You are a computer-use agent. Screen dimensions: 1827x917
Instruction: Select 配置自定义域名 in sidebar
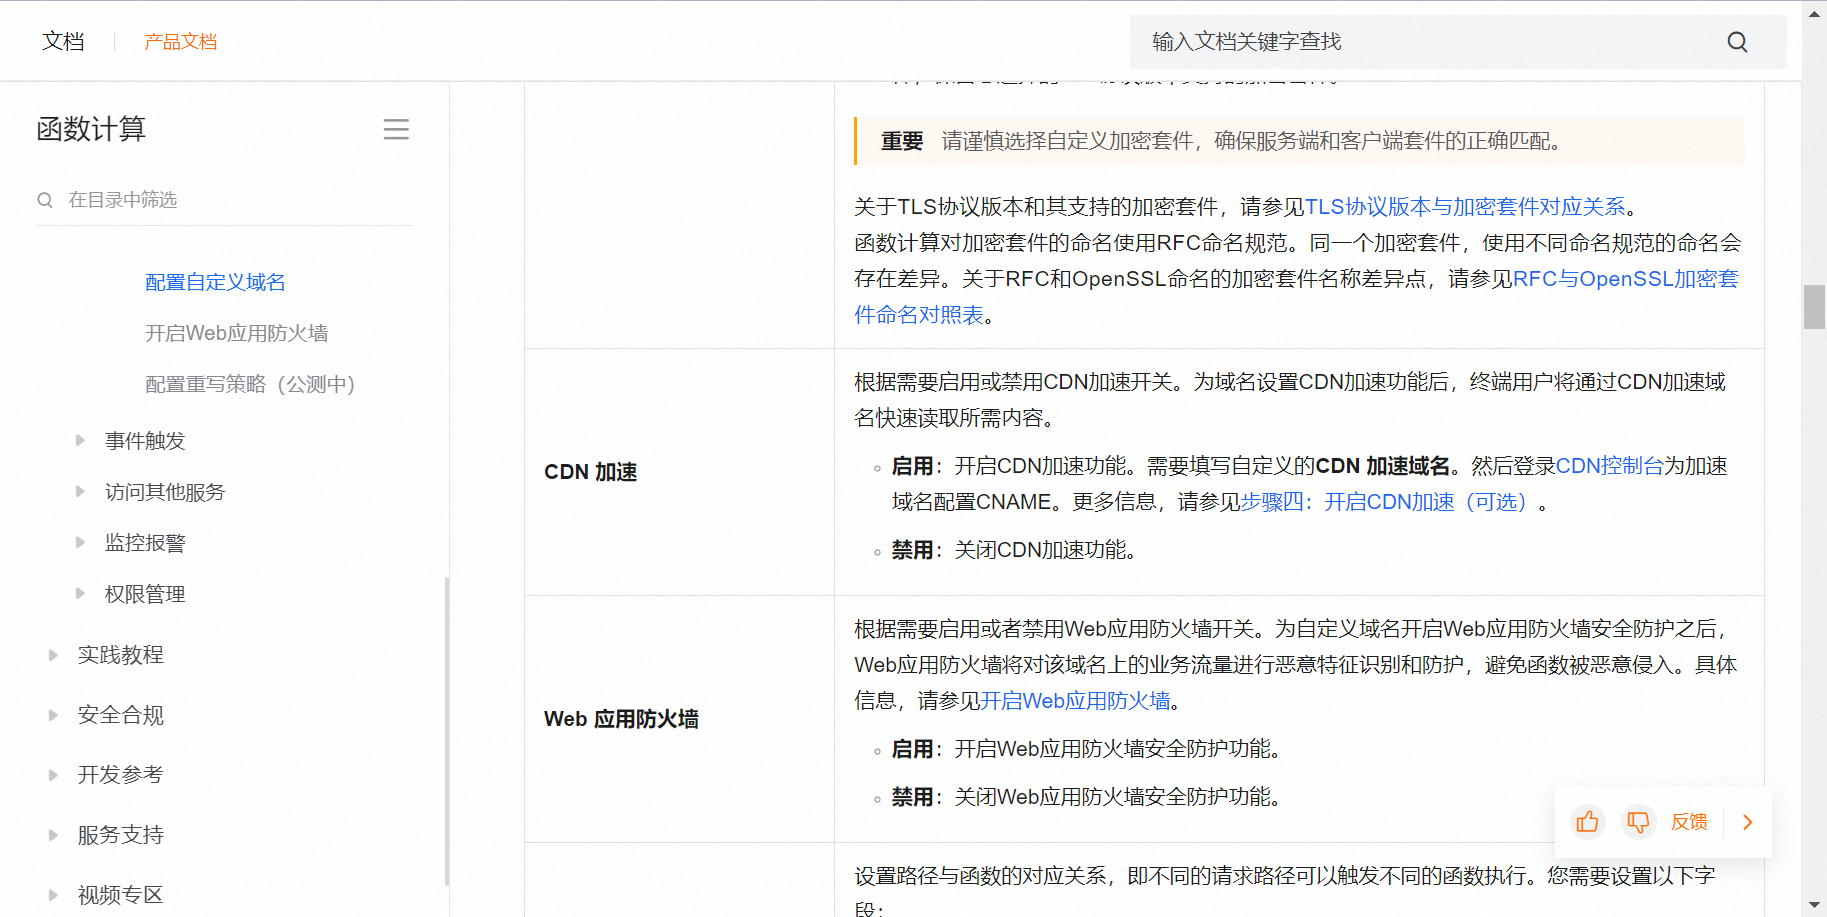pyautogui.click(x=215, y=283)
